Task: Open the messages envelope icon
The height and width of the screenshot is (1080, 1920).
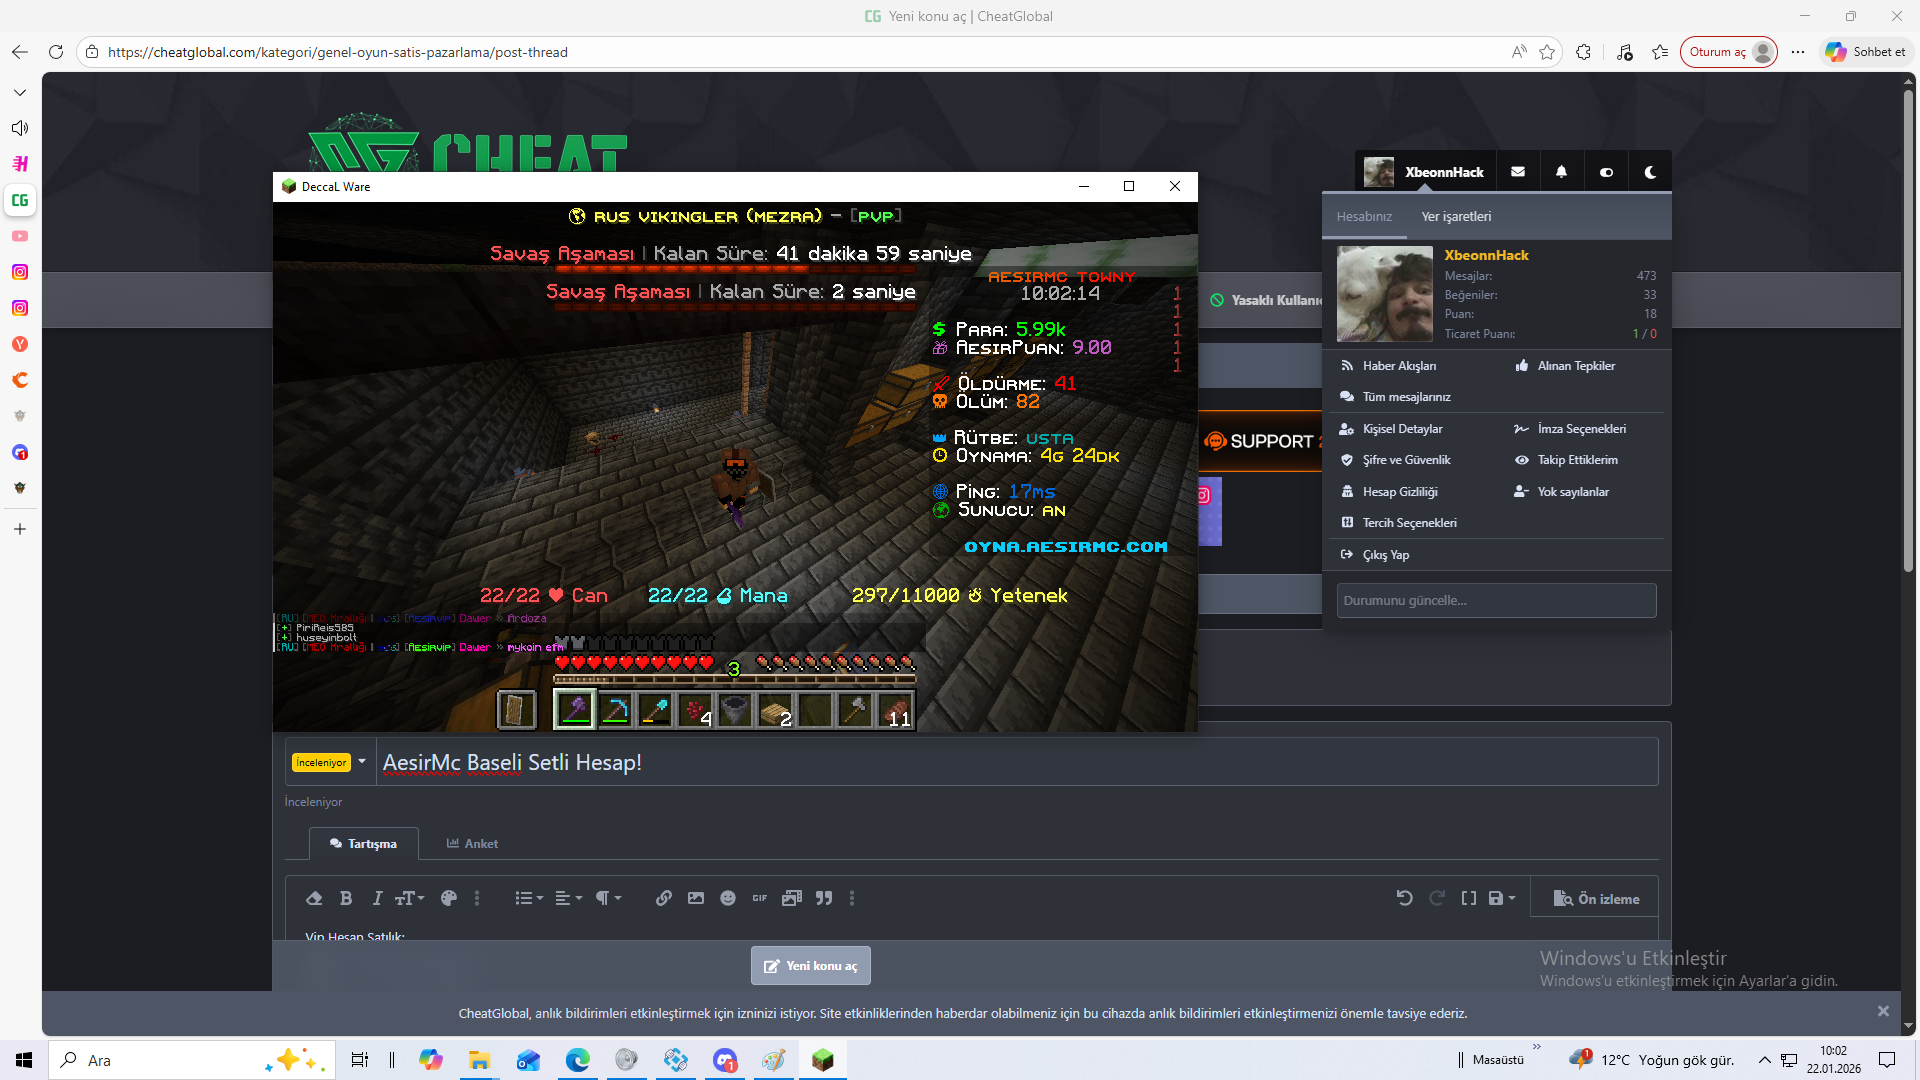Action: click(1518, 172)
